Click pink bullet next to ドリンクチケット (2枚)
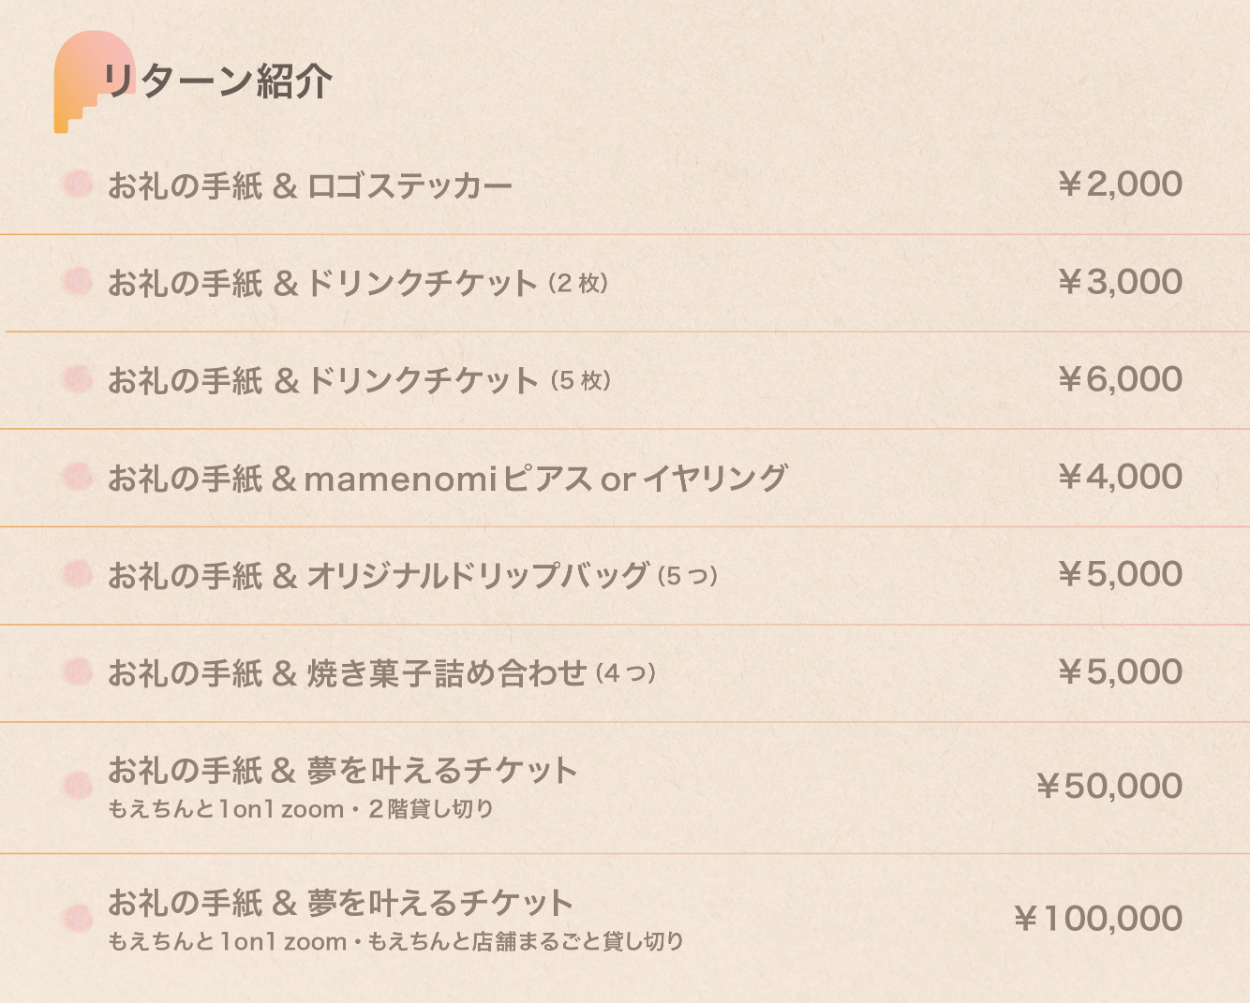The height and width of the screenshot is (1003, 1250). (x=77, y=282)
